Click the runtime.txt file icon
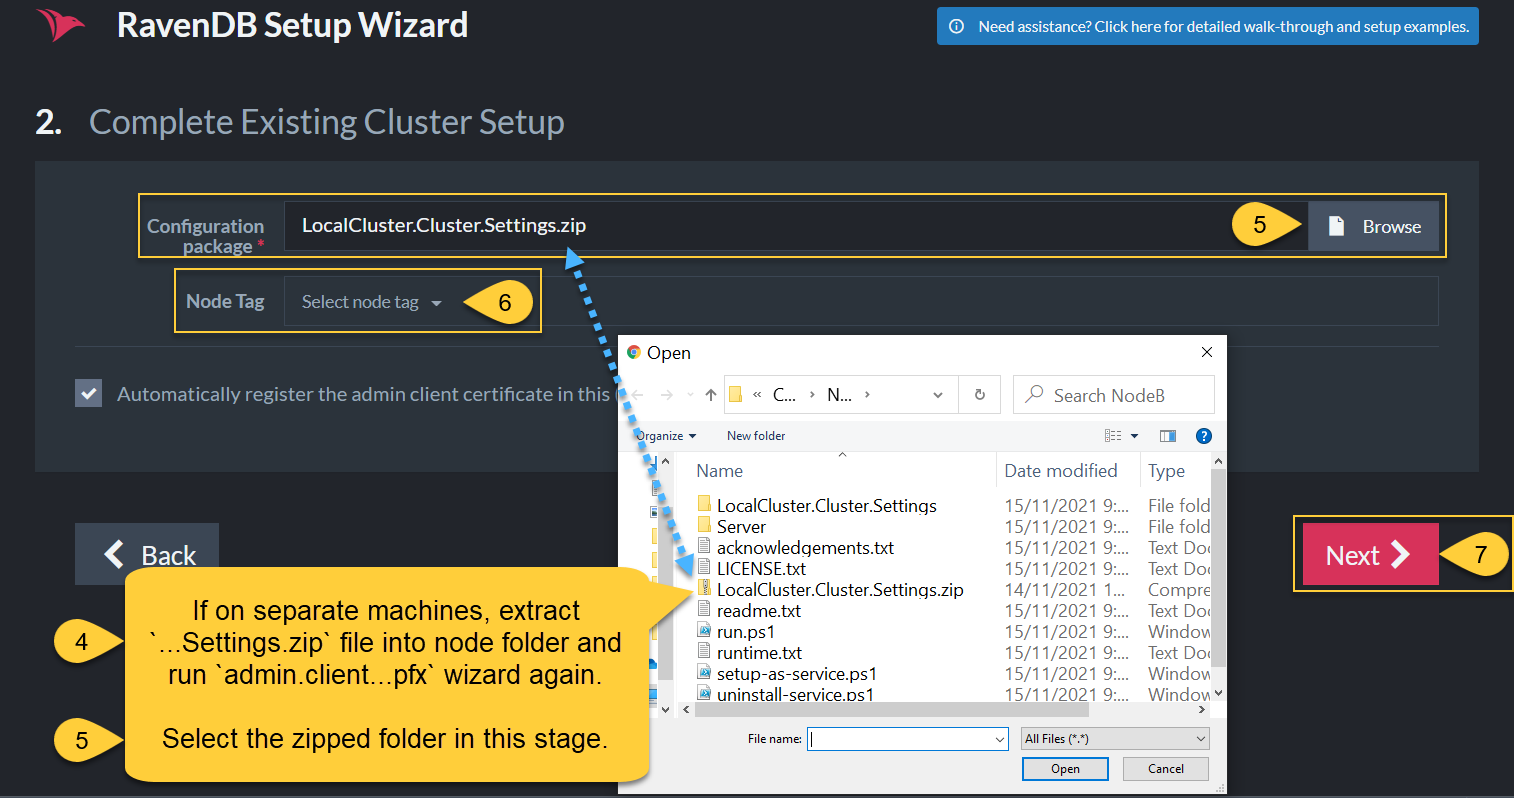 pos(704,651)
